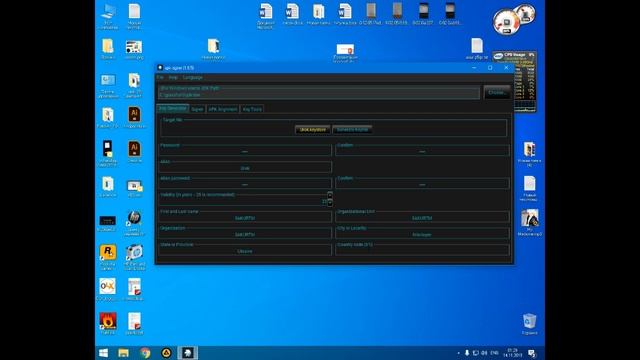Select the apk-signer taskbar button
Viewport: 640px width, 360px height.
tap(188, 353)
